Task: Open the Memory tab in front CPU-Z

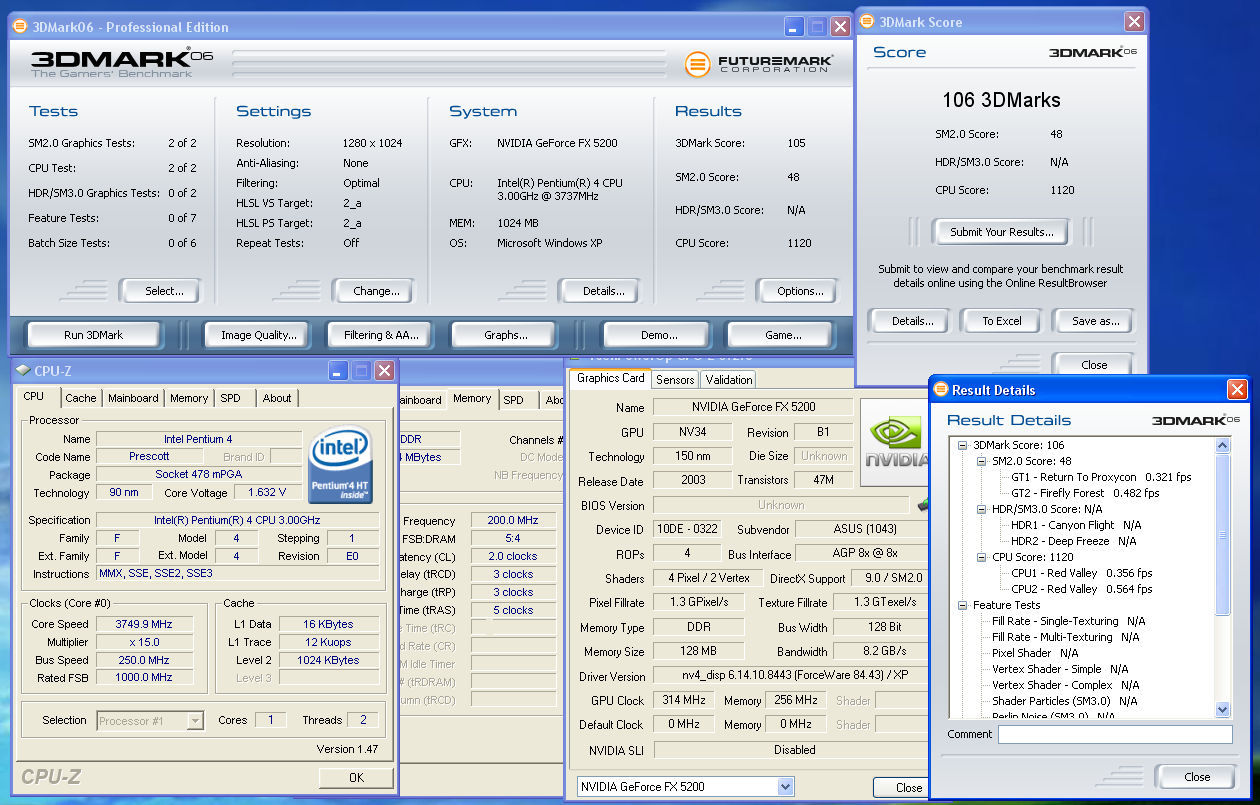Action: [189, 398]
